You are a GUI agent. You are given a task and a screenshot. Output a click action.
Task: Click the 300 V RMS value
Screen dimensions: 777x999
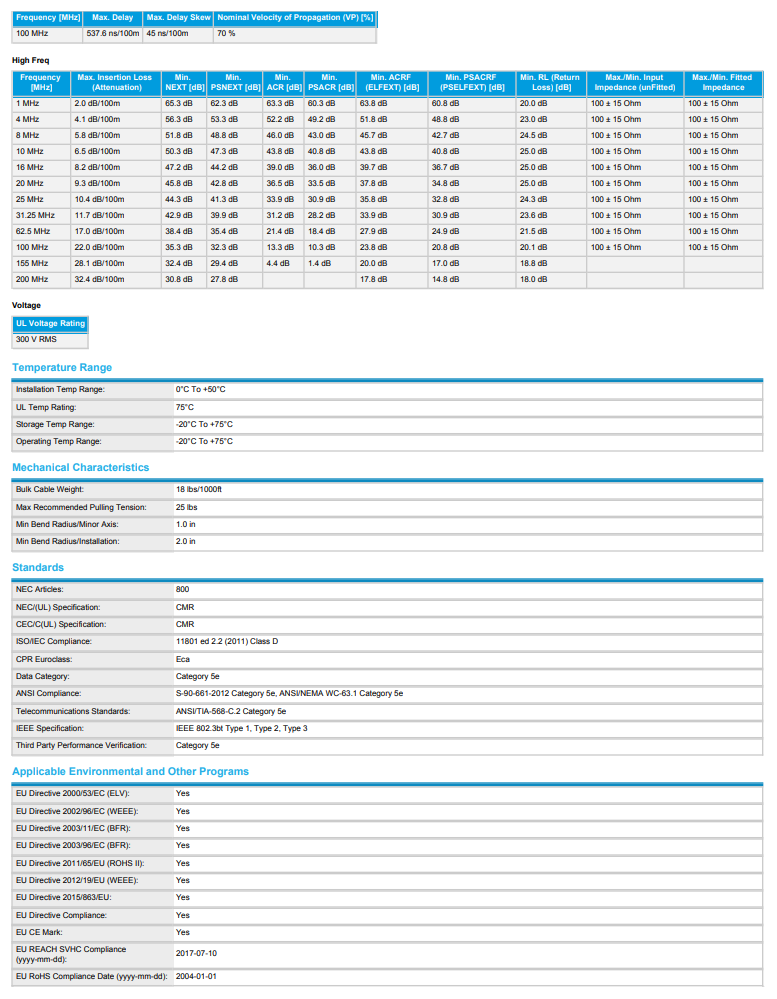[x=36, y=340]
